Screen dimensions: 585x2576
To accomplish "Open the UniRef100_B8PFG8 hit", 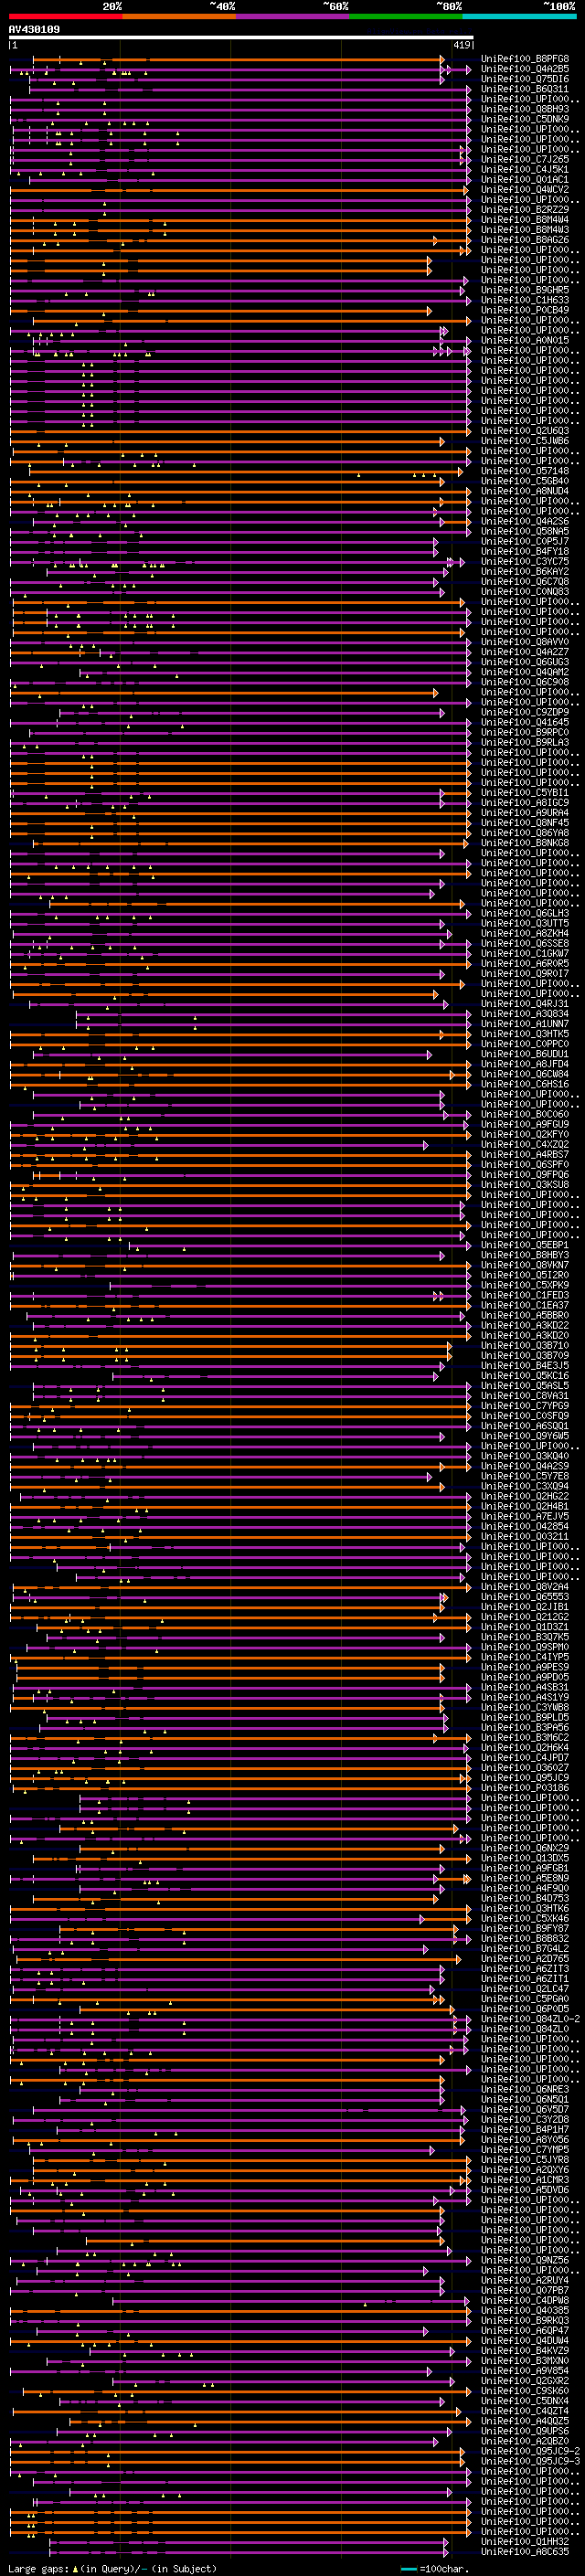I will tap(525, 59).
